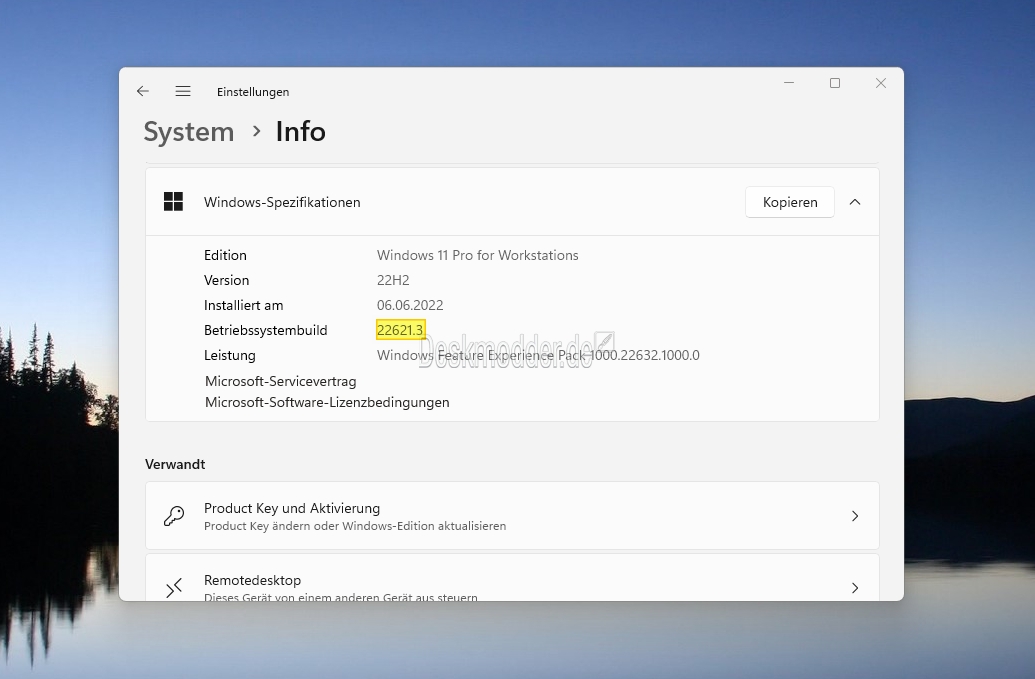The image size is (1035, 679).
Task: Maximize the Einstellungen window
Action: pos(835,83)
